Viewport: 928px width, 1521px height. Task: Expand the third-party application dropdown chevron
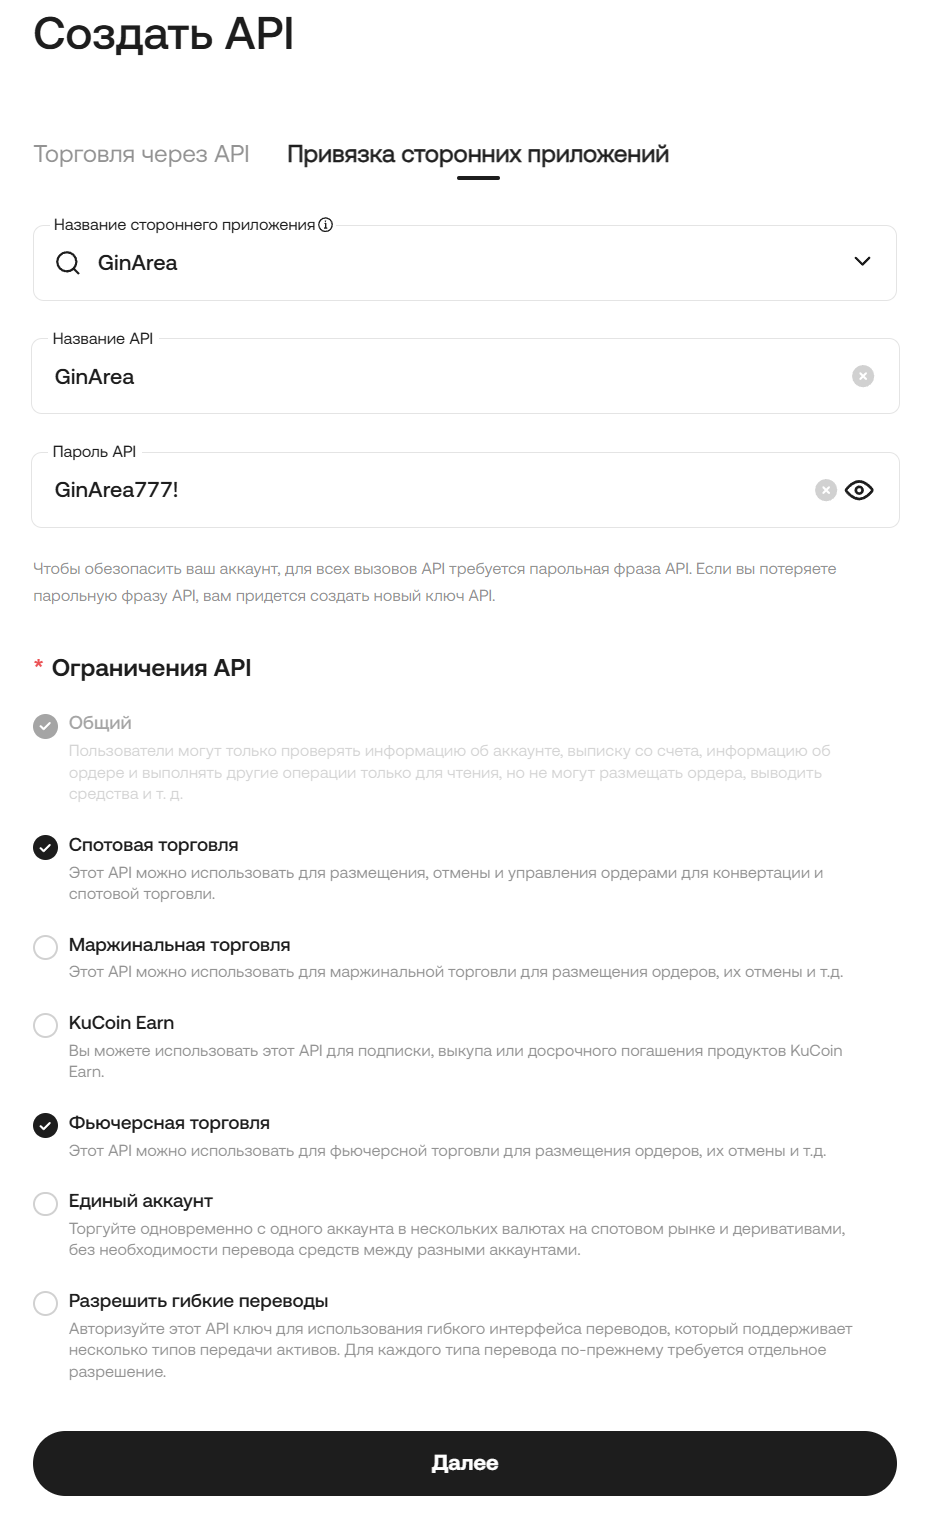point(862,262)
